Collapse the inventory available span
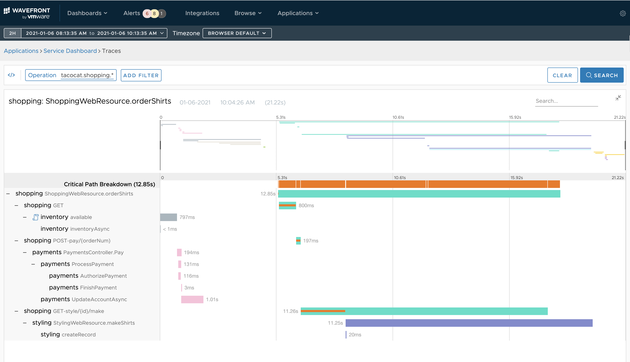This screenshot has height=362, width=630. click(25, 217)
